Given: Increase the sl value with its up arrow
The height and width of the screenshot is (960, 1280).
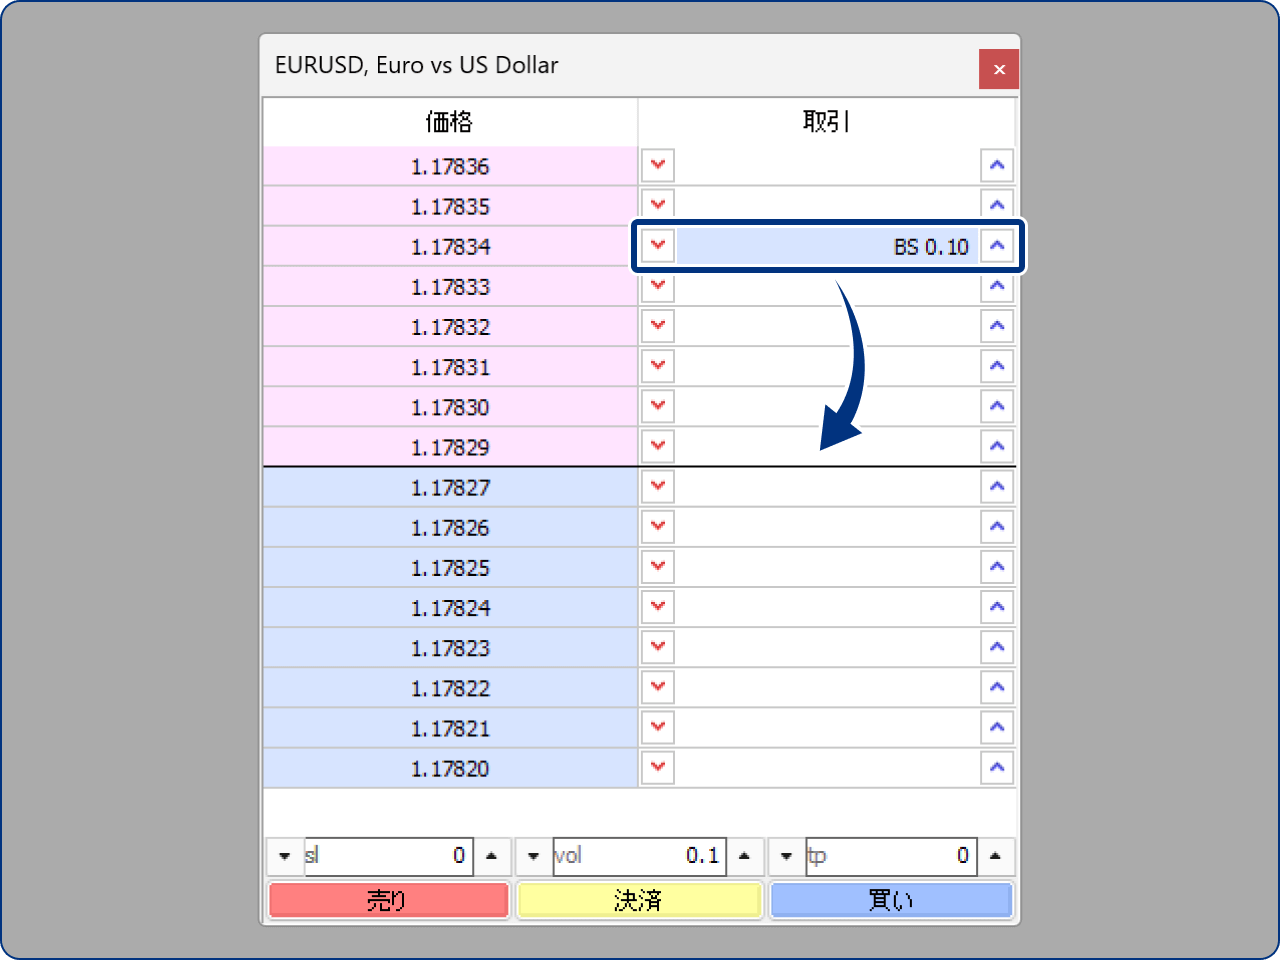Looking at the screenshot, I should click(491, 856).
